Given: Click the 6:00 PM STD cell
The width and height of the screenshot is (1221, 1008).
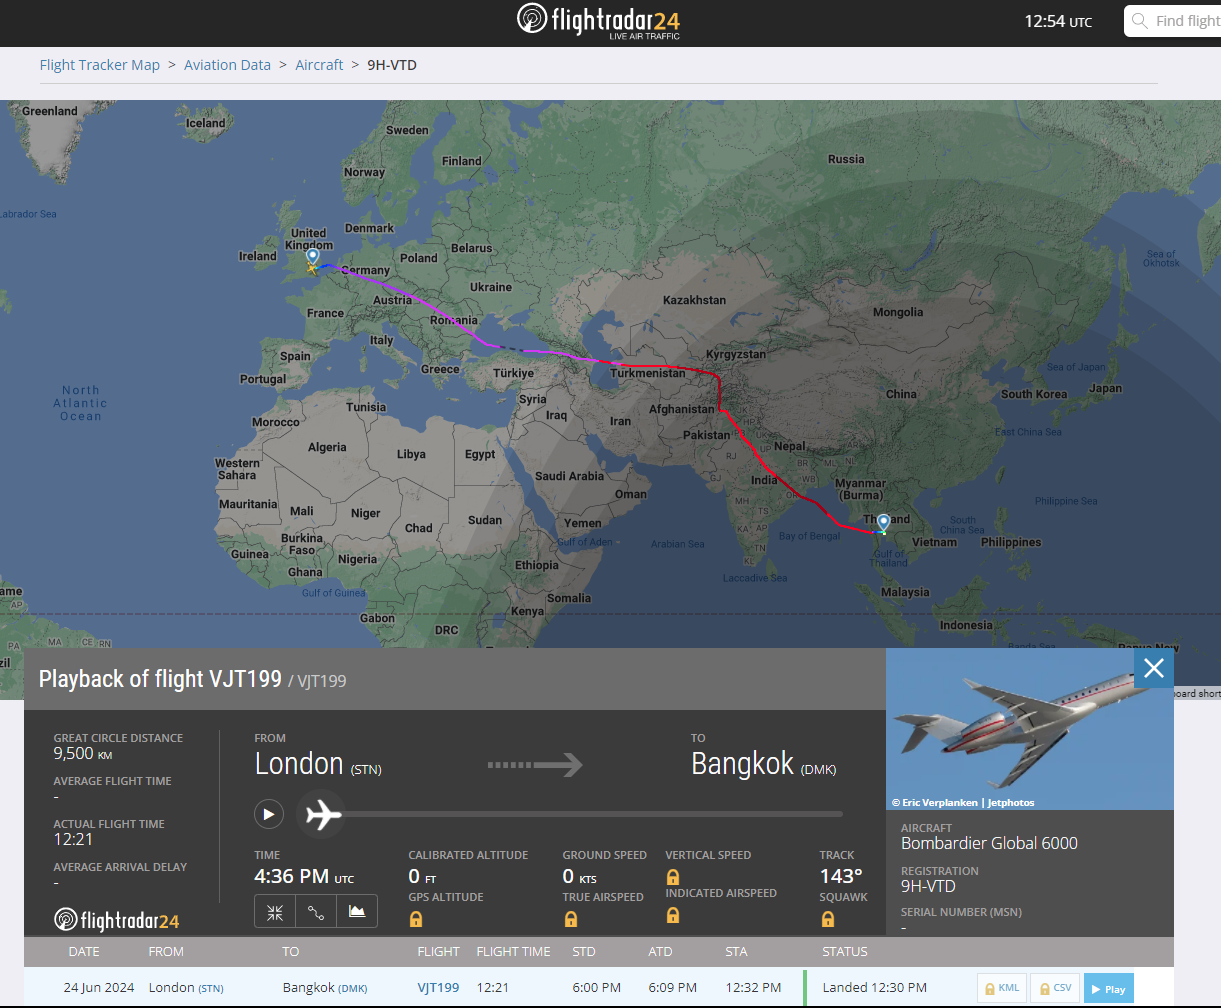Looking at the screenshot, I should [x=598, y=988].
